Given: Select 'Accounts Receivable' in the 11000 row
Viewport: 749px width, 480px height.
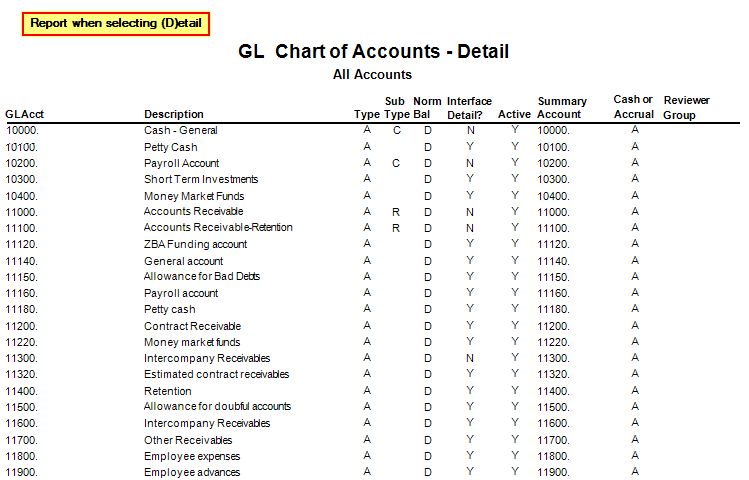Looking at the screenshot, I should coord(193,212).
